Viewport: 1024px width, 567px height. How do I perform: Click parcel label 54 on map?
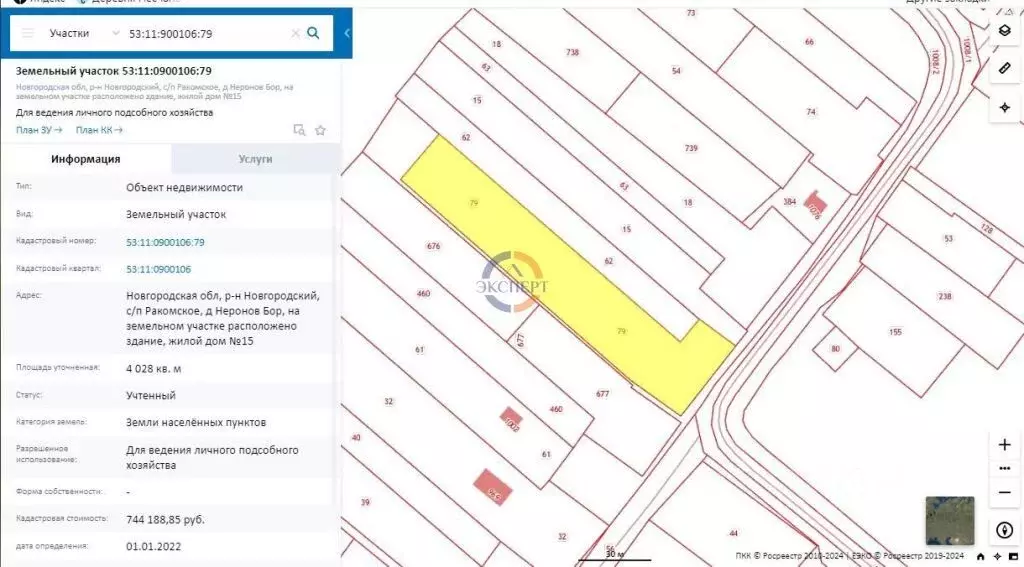pos(677,71)
